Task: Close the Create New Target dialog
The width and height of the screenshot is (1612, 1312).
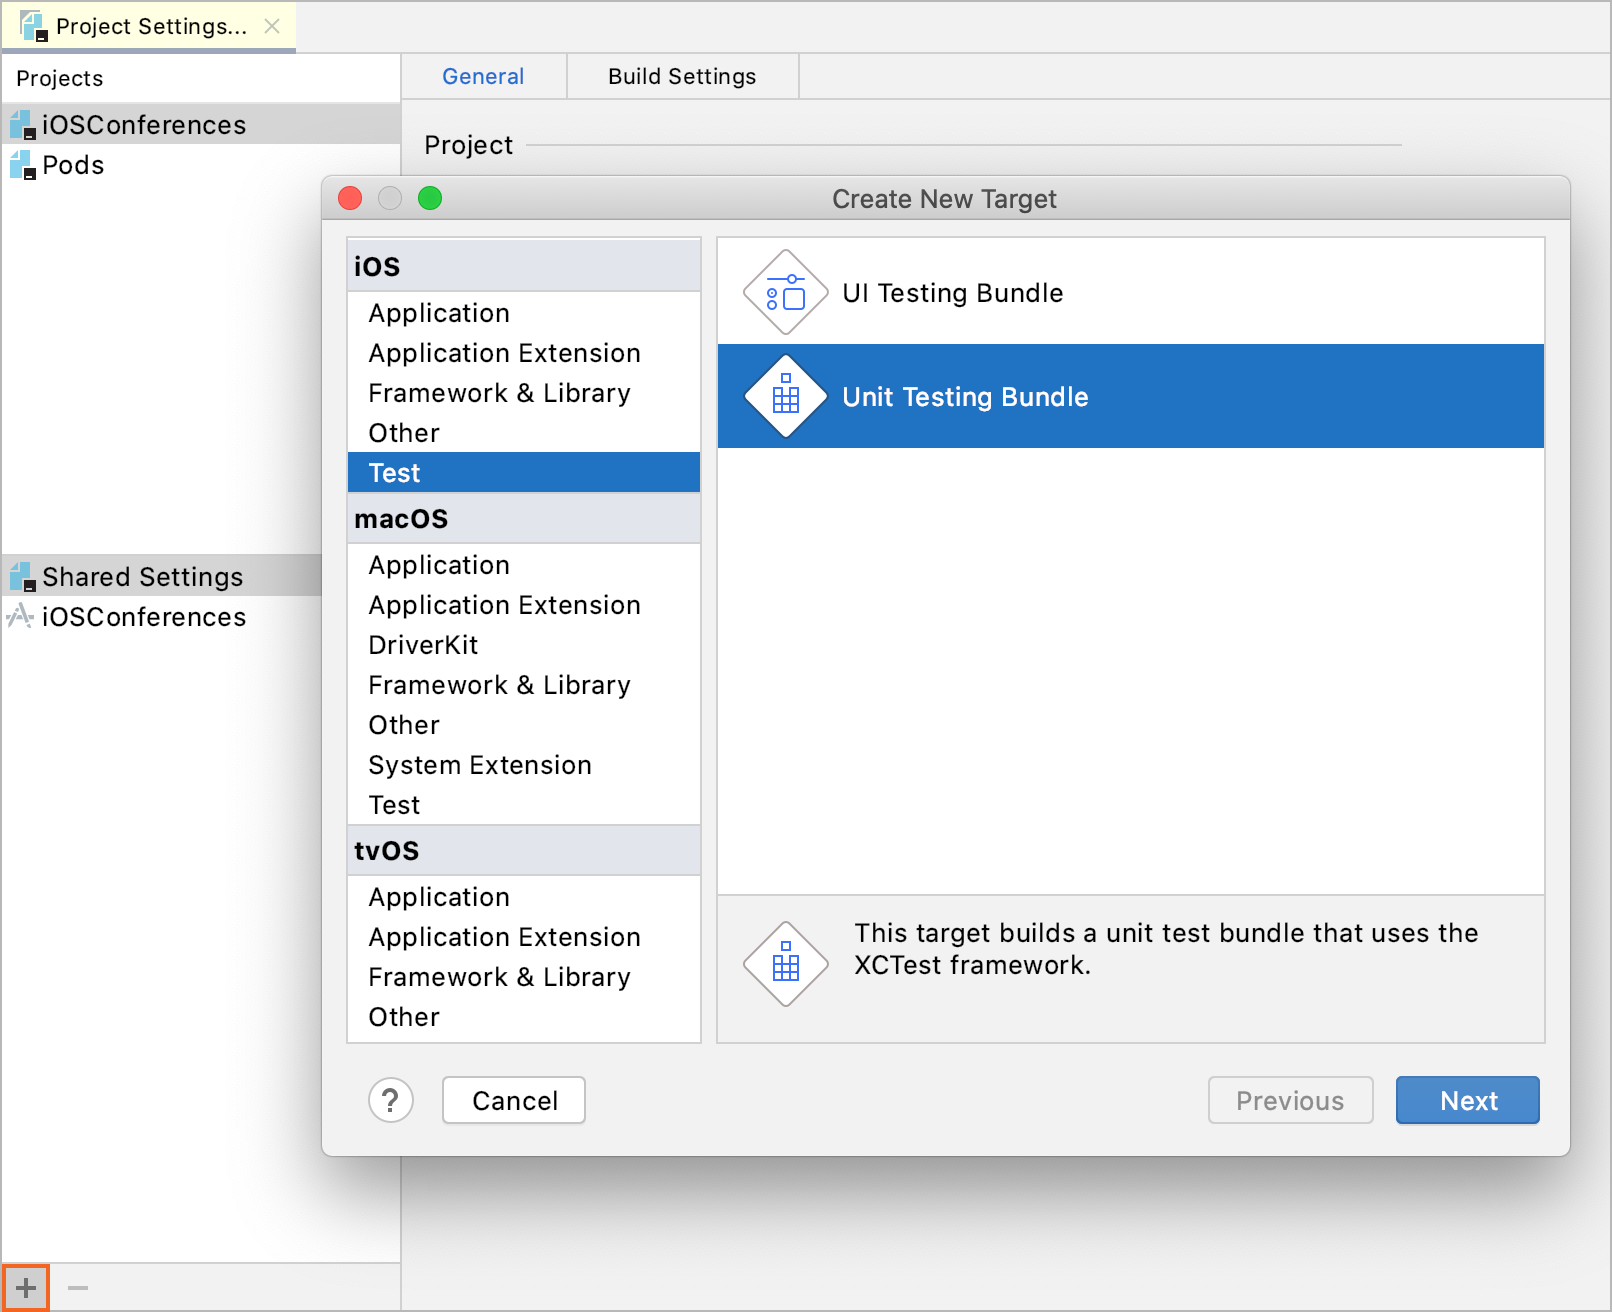Action: (350, 198)
